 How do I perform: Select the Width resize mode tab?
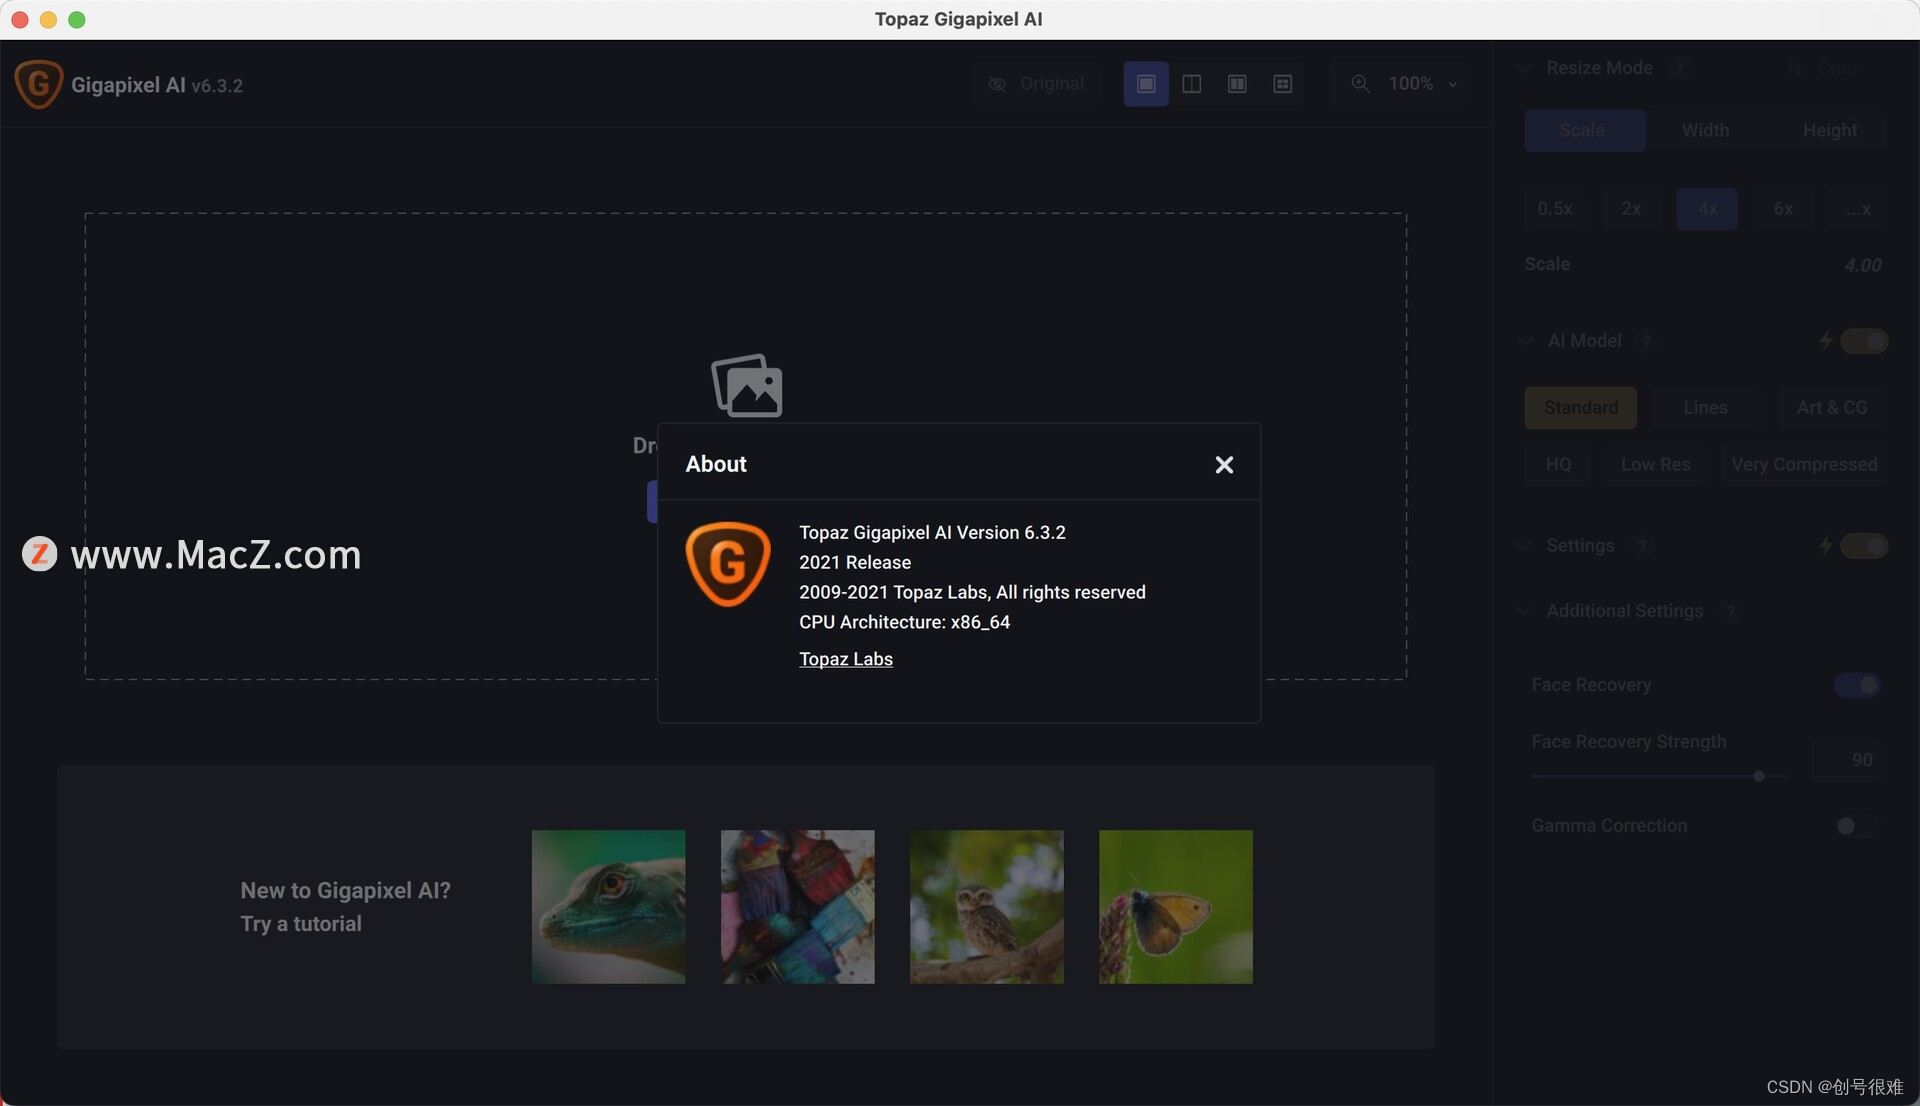click(1705, 131)
